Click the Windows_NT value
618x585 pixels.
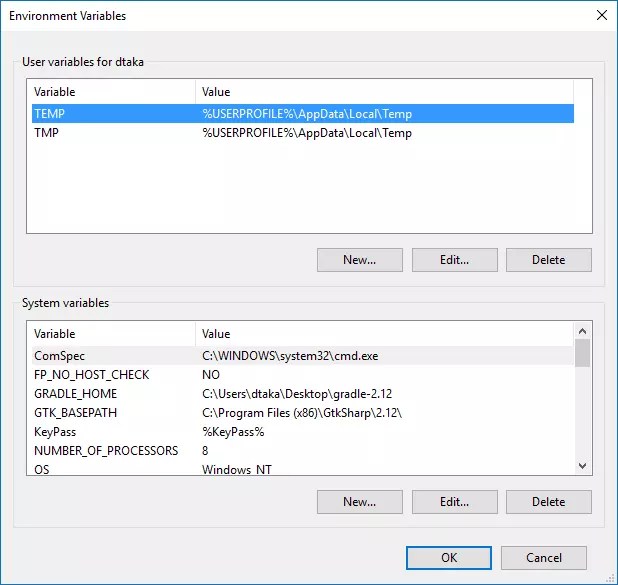pos(236,469)
